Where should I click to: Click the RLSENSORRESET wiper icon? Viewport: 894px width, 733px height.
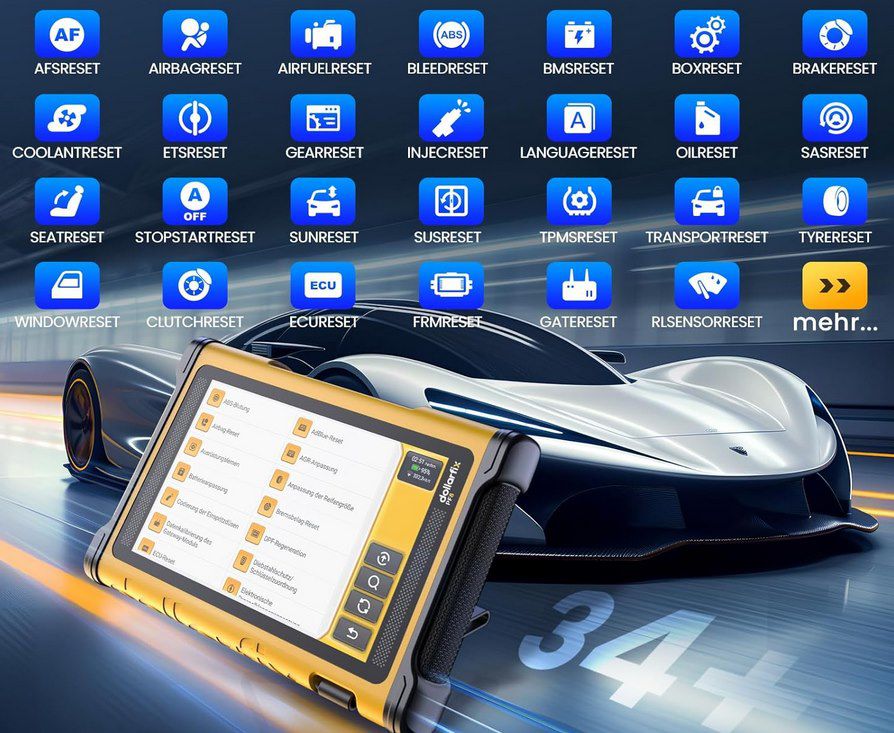[x=707, y=286]
